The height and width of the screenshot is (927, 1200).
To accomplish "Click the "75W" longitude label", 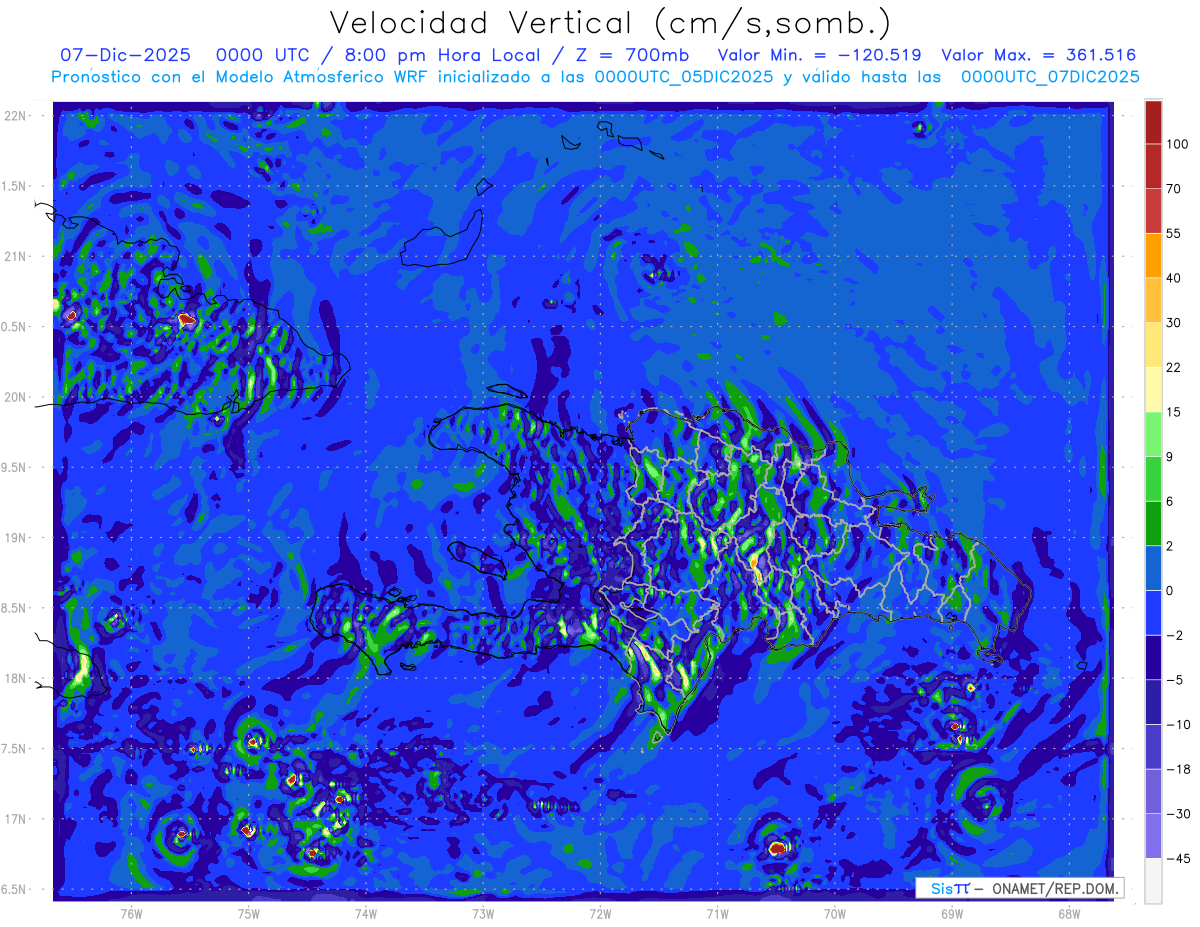I will pos(248,913).
